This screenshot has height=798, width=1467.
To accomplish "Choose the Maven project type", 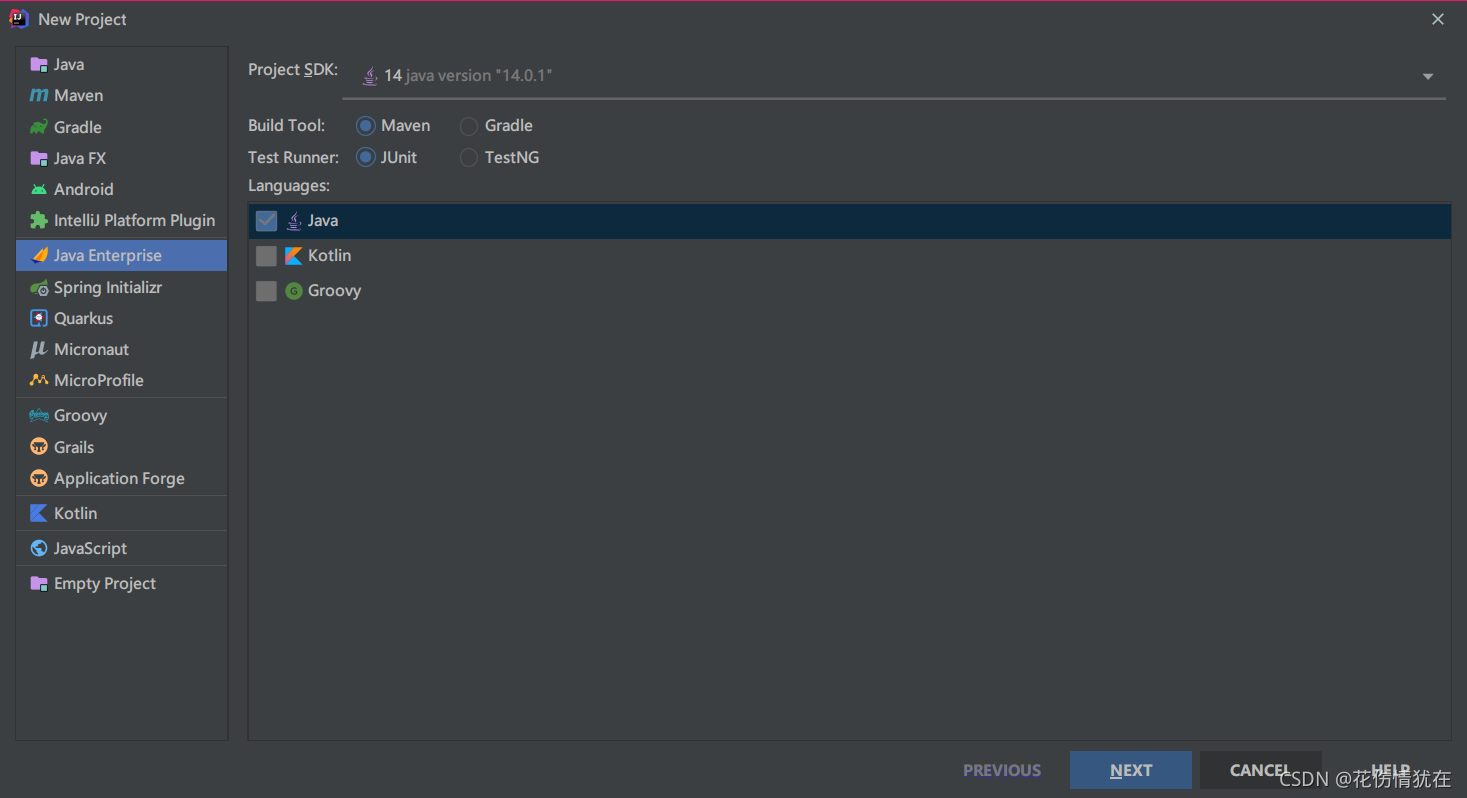I will (x=122, y=95).
